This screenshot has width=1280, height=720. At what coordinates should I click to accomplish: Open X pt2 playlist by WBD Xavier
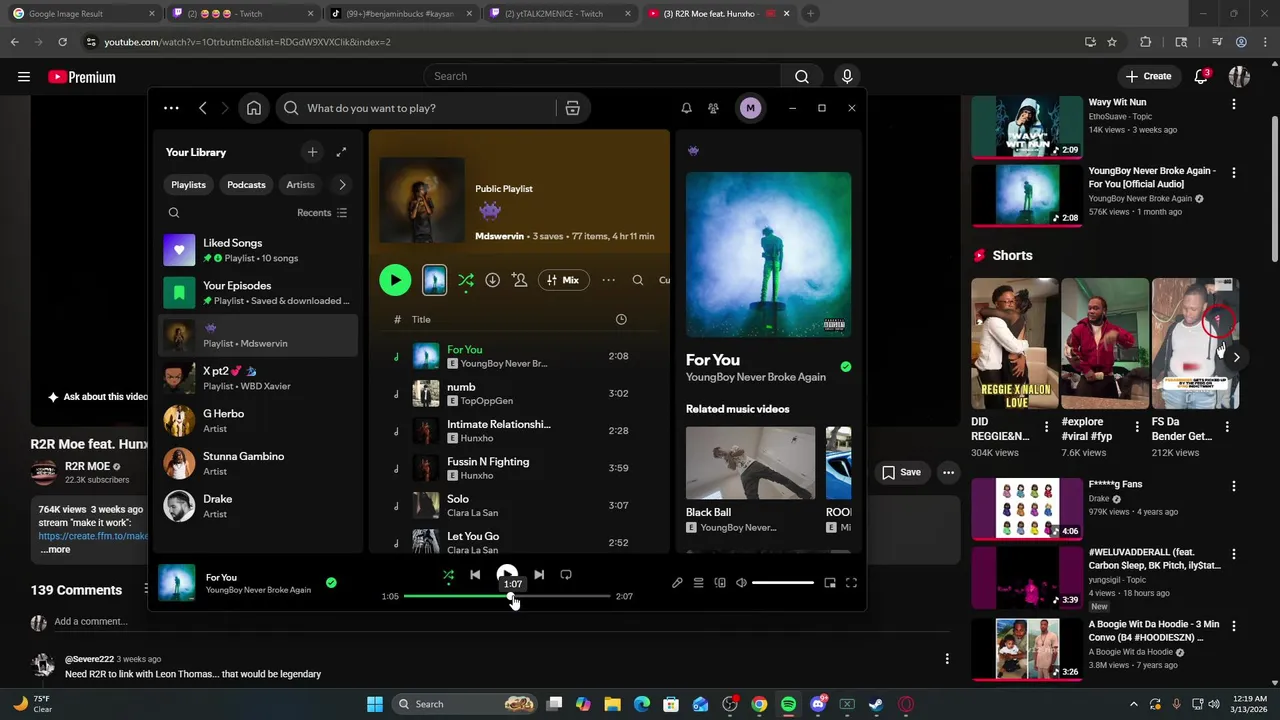click(258, 378)
